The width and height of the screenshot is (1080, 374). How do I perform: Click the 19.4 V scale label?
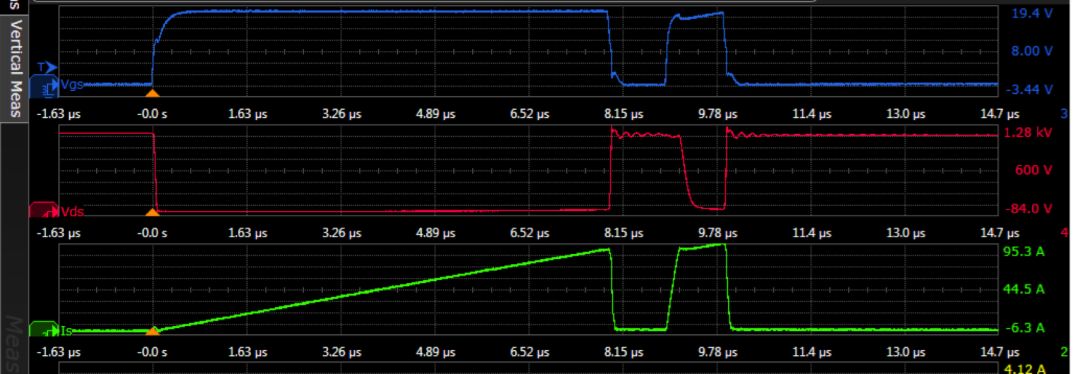point(1032,13)
